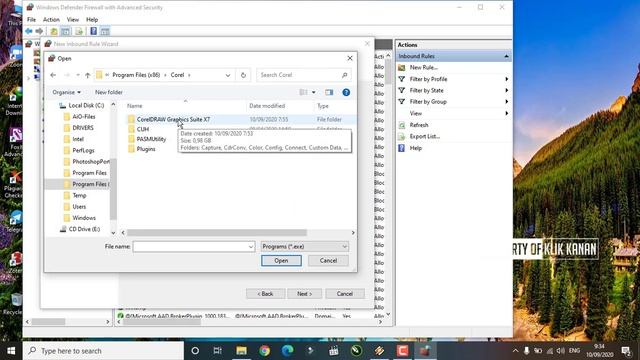
Task: Select the Windows folder in tree
Action: [84, 218]
